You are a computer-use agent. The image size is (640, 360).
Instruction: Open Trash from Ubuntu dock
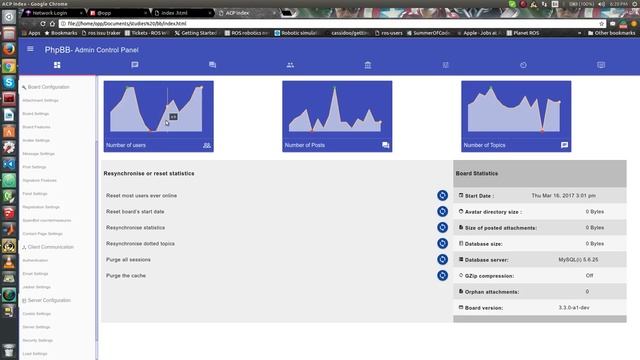pyautogui.click(x=9, y=351)
